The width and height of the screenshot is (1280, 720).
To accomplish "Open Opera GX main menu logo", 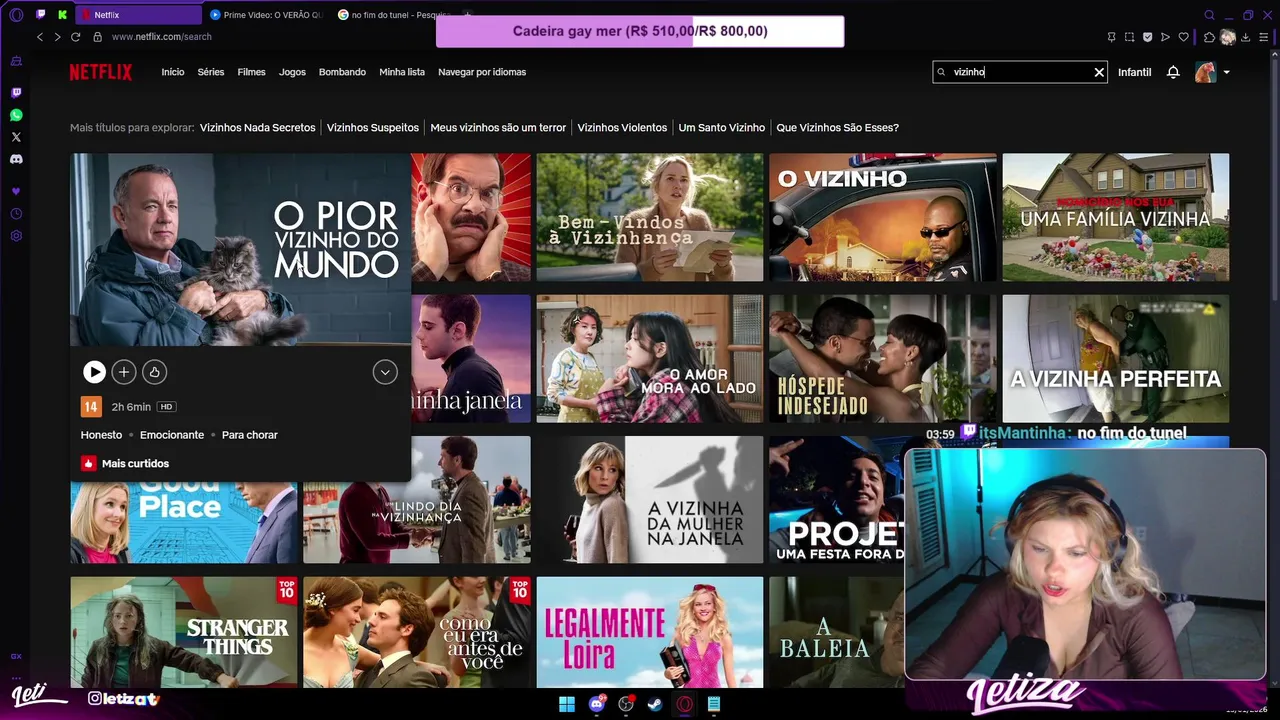I will click(16, 15).
